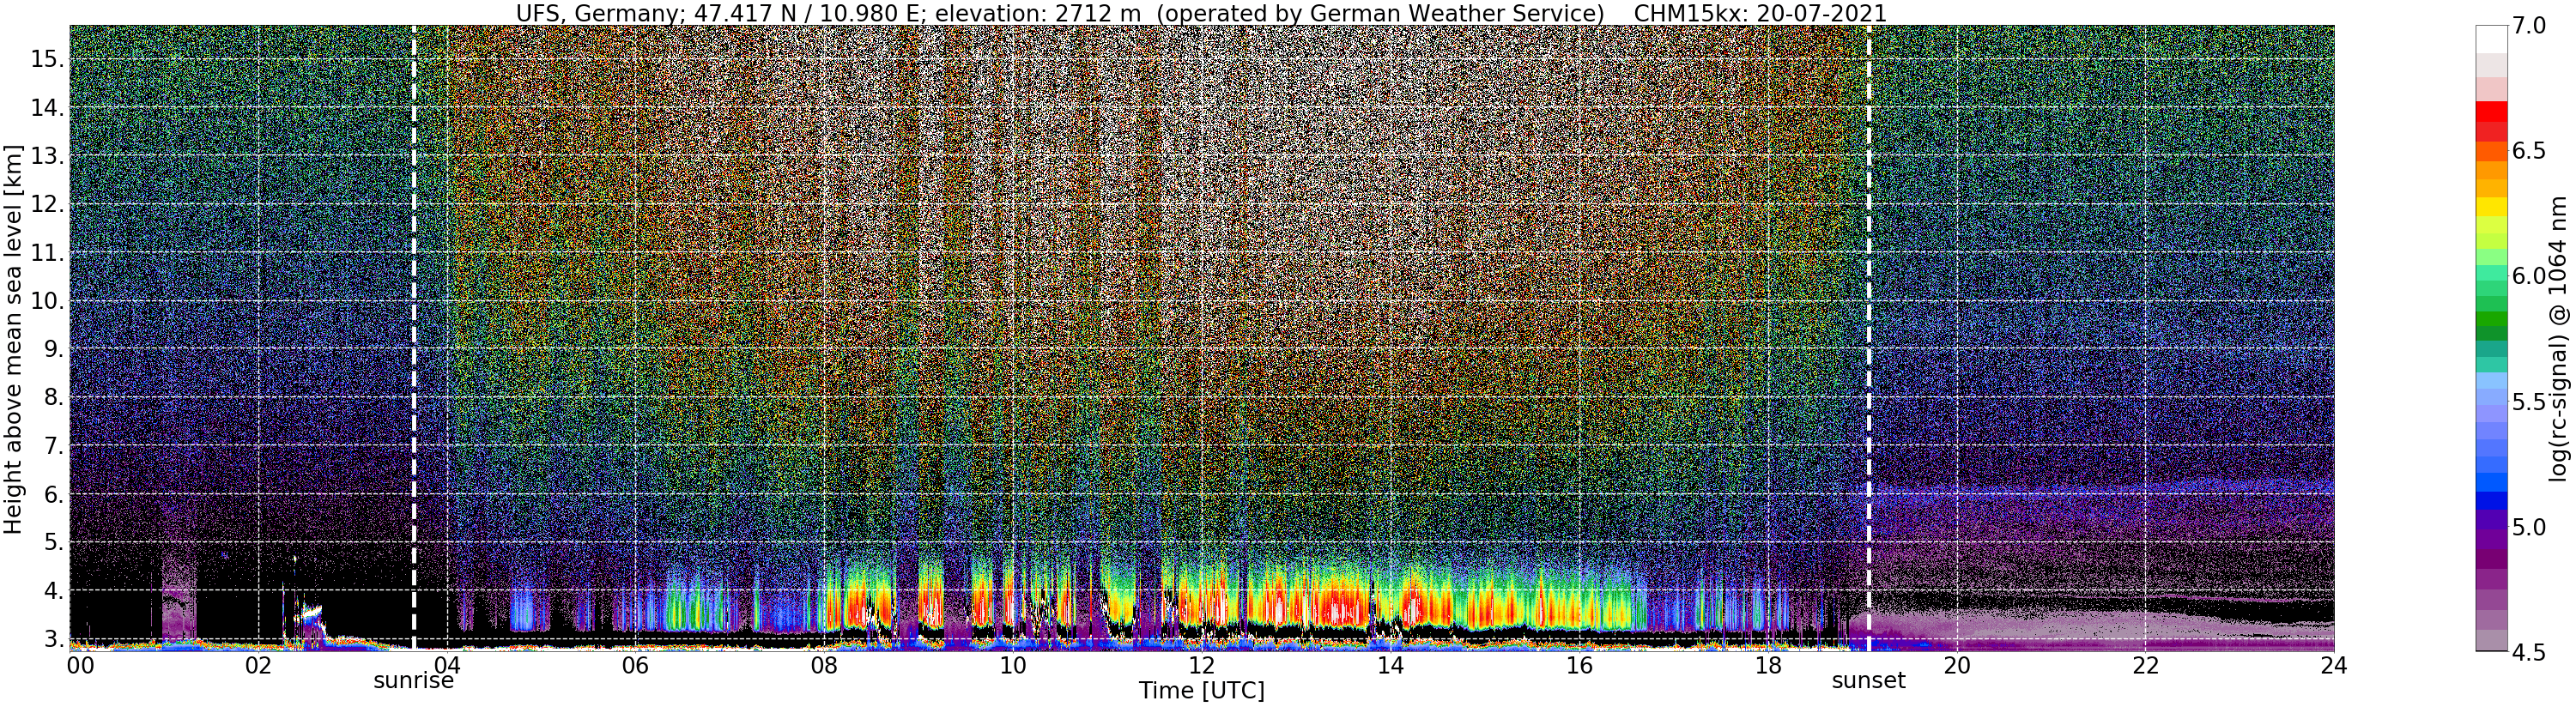Click the 12. height tick label
Screen dimensions: 2576x707
tap(47, 204)
